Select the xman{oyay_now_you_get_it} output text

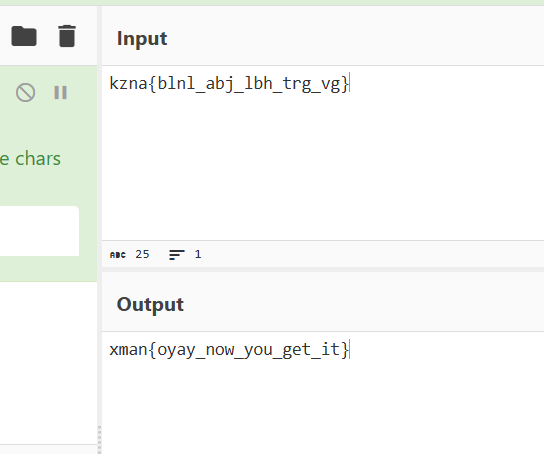click(229, 350)
